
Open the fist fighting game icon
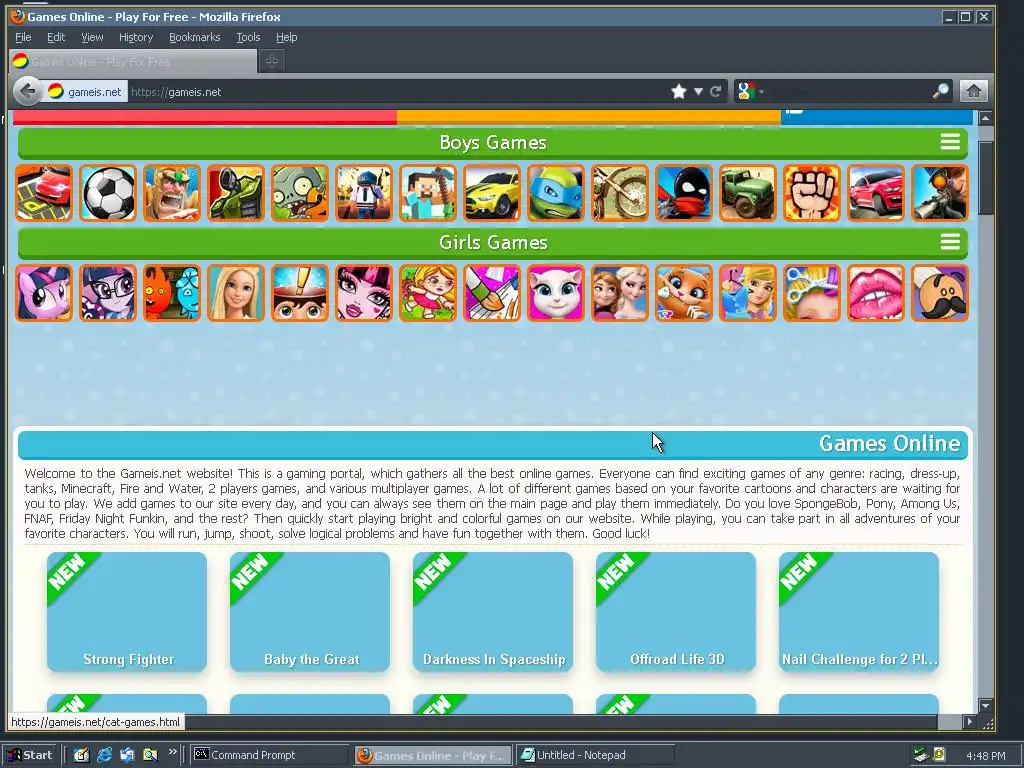(812, 193)
